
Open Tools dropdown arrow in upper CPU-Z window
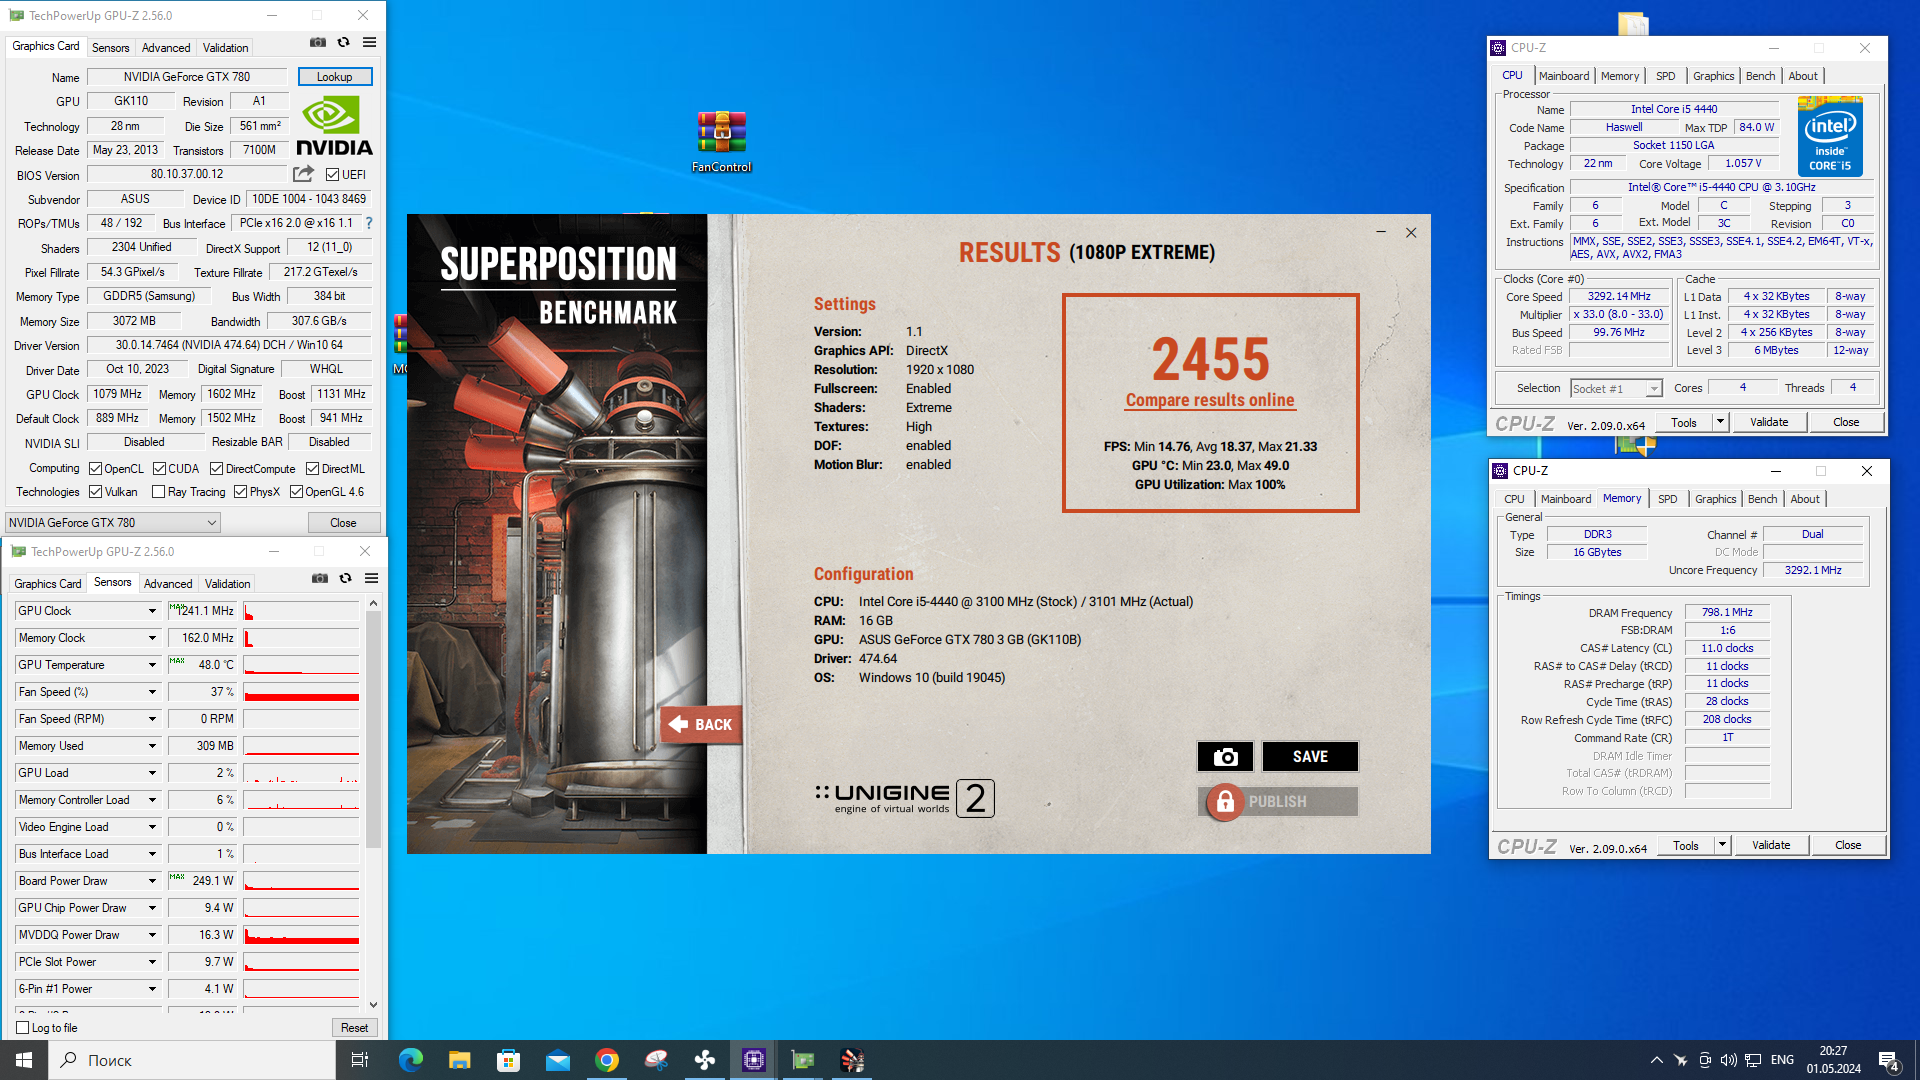click(1720, 422)
